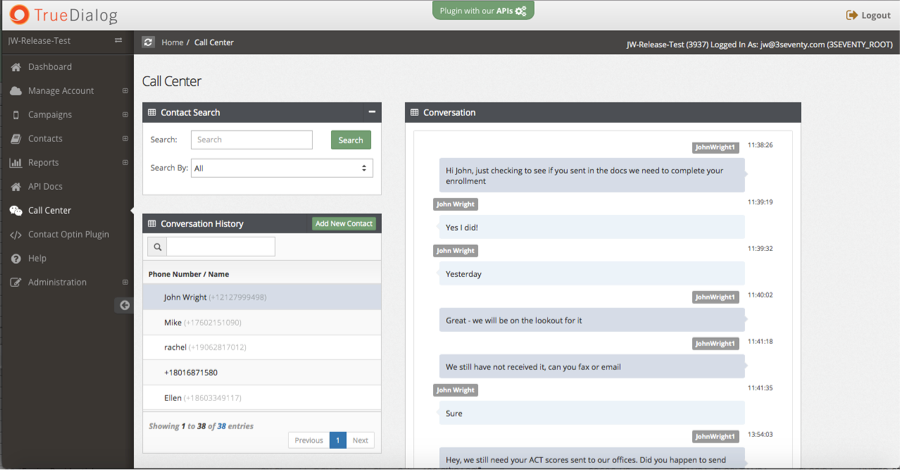
Task: Select the John Wright conversation row
Action: click(x=262, y=297)
